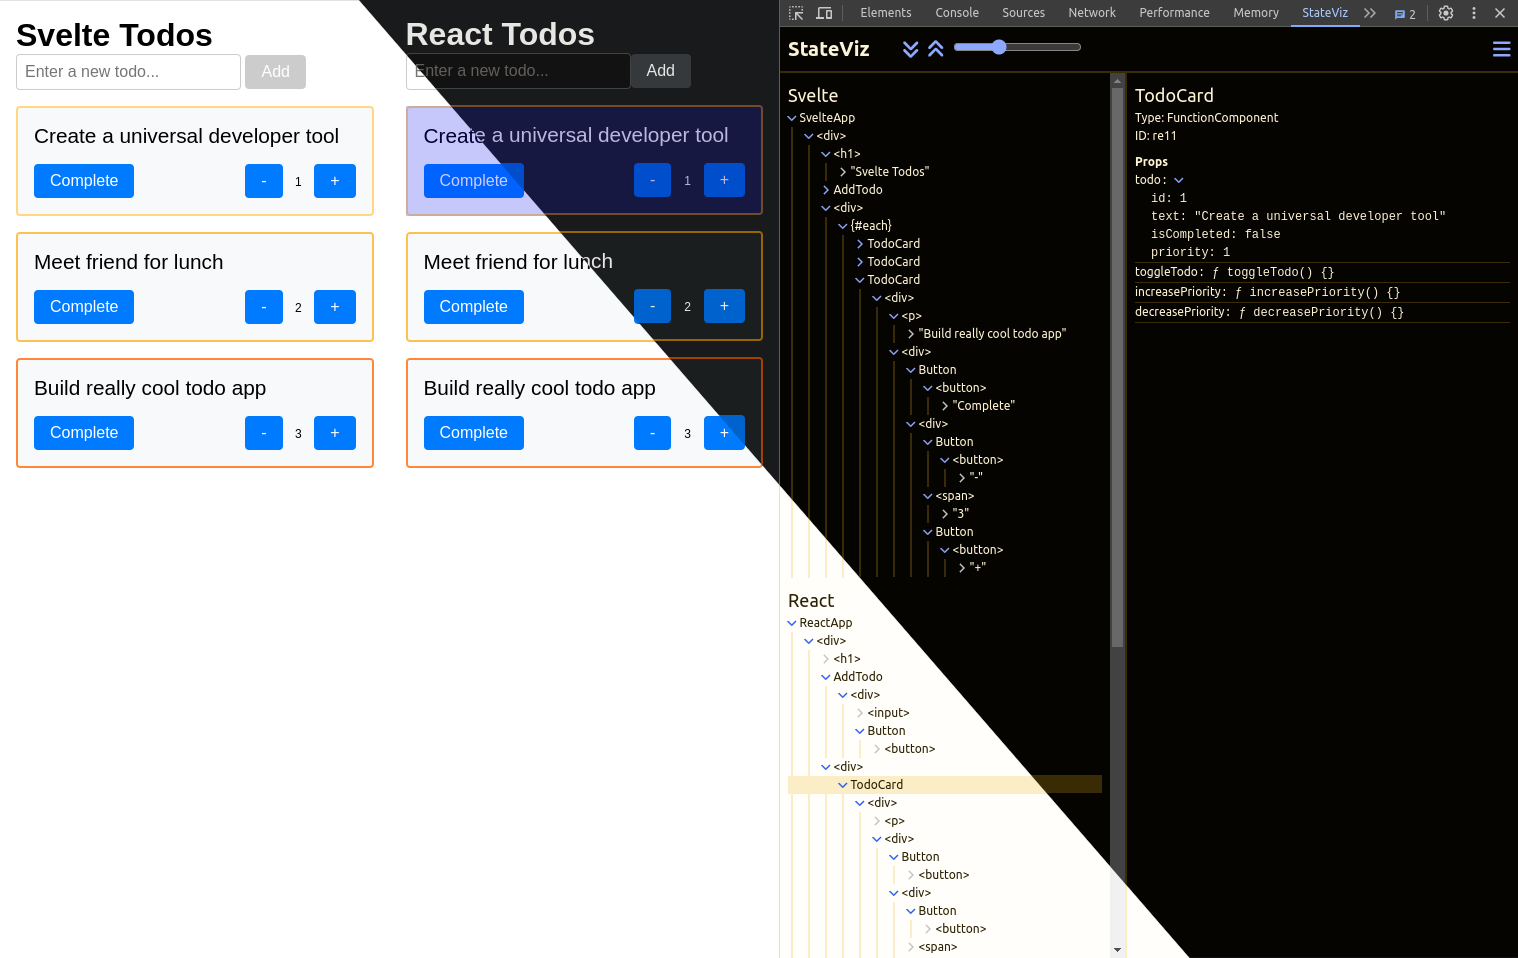Open the Network tab
Screen dimensions: 1518x958
[x=1092, y=13]
